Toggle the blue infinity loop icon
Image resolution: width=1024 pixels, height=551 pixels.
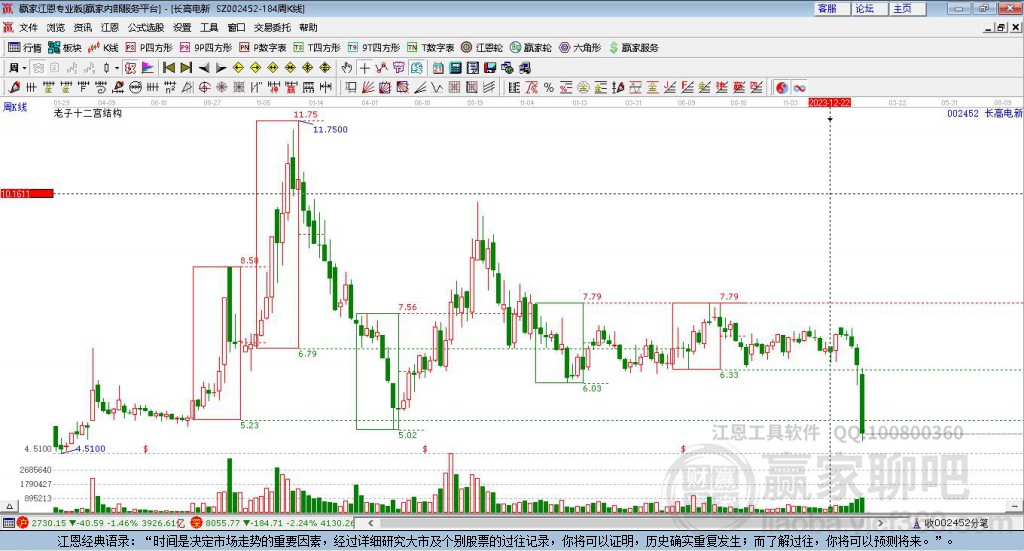tap(799, 87)
